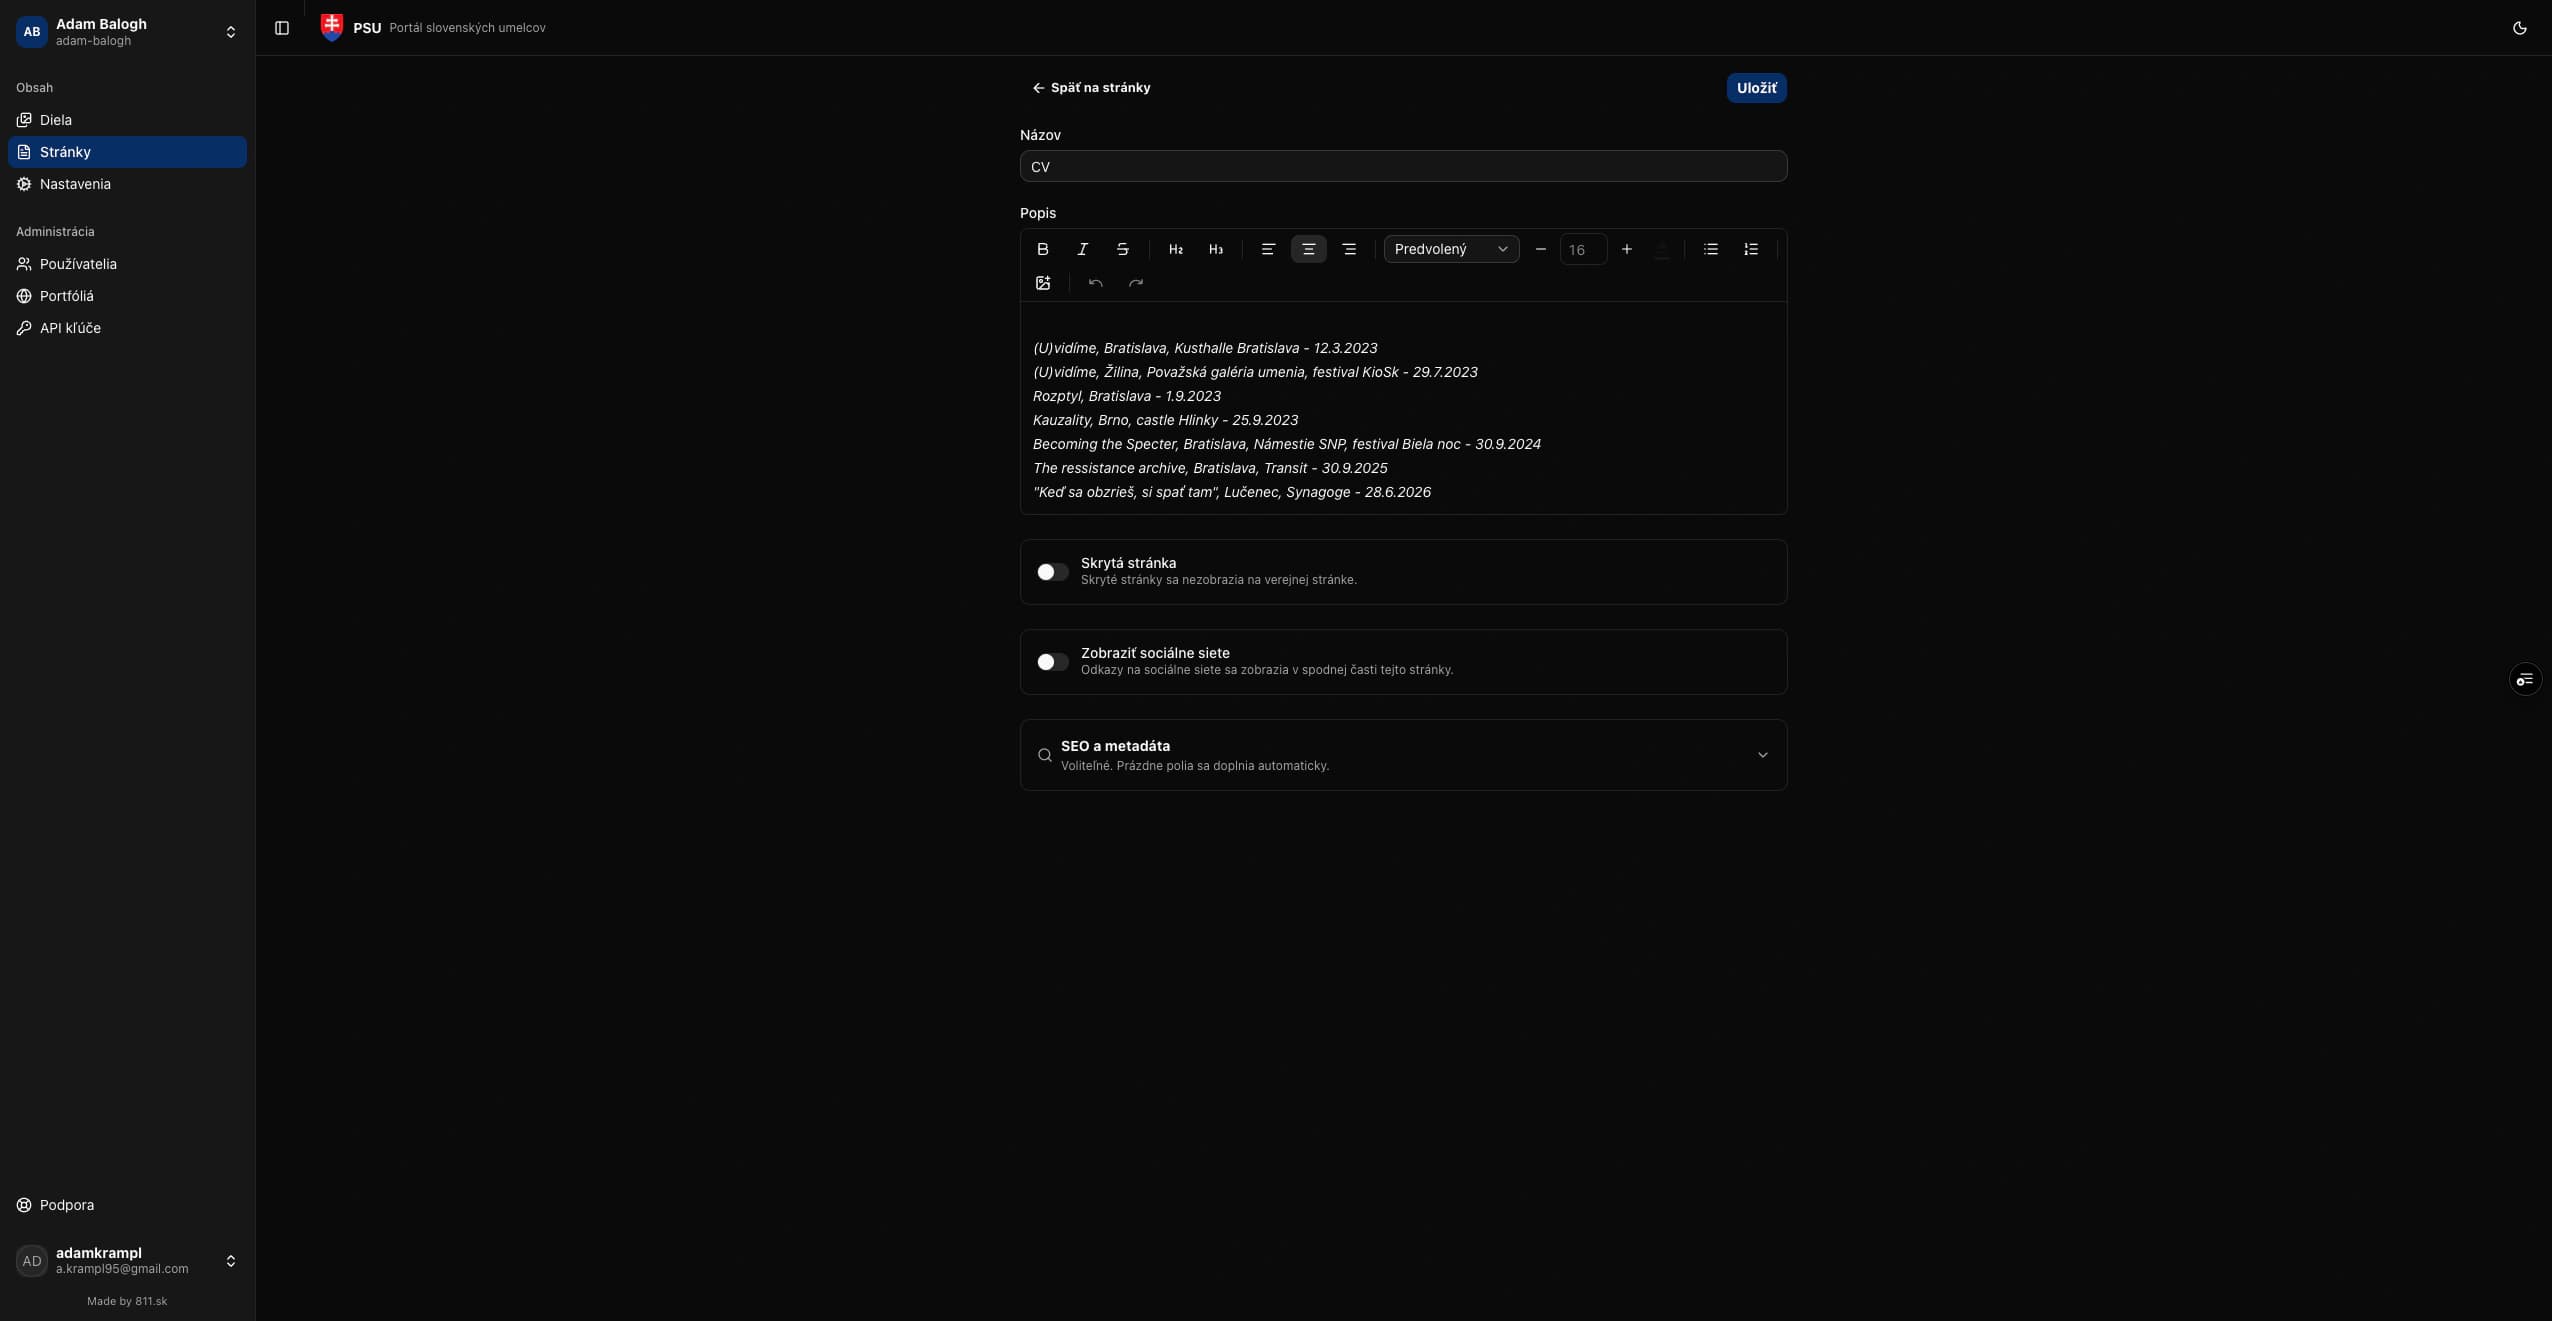Click the PSU shield logo
Viewport: 2552px width, 1321px height.
332,27
